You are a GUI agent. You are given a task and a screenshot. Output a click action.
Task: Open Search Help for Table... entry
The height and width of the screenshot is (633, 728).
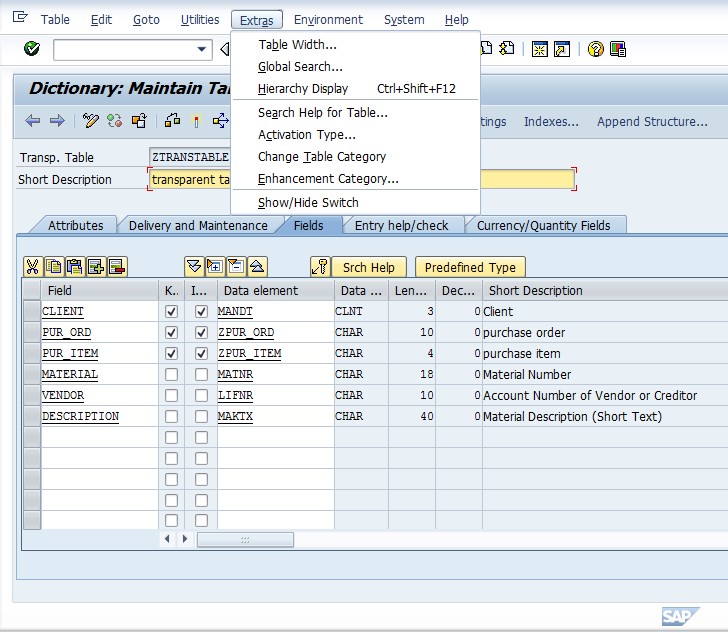tap(355, 112)
